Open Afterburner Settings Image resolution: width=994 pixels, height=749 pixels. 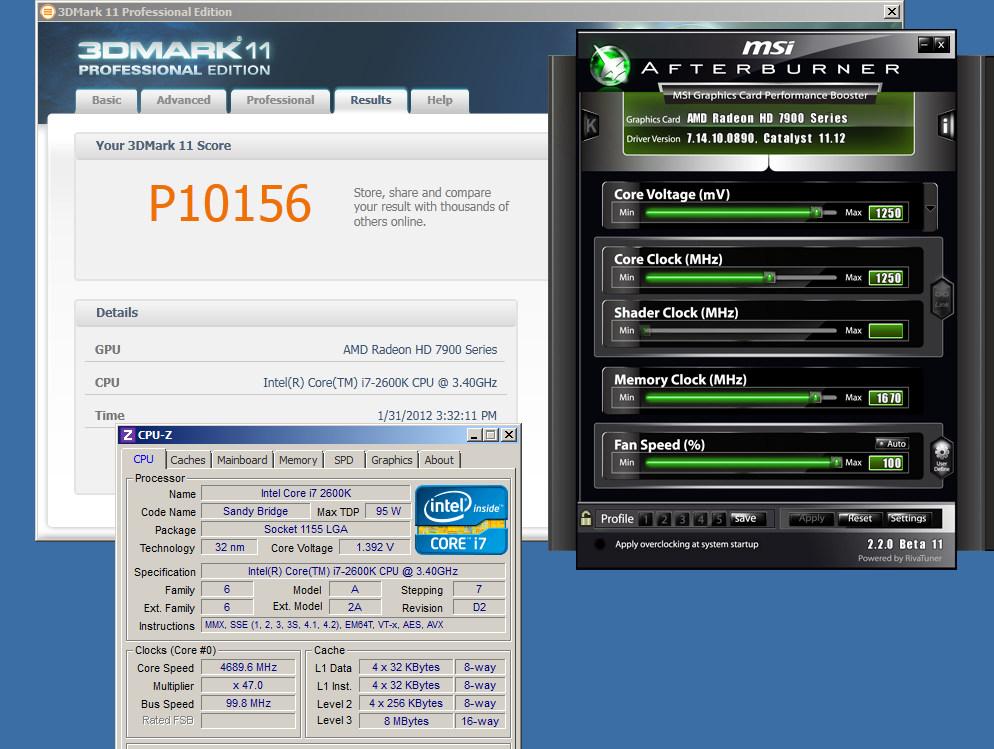pos(908,518)
